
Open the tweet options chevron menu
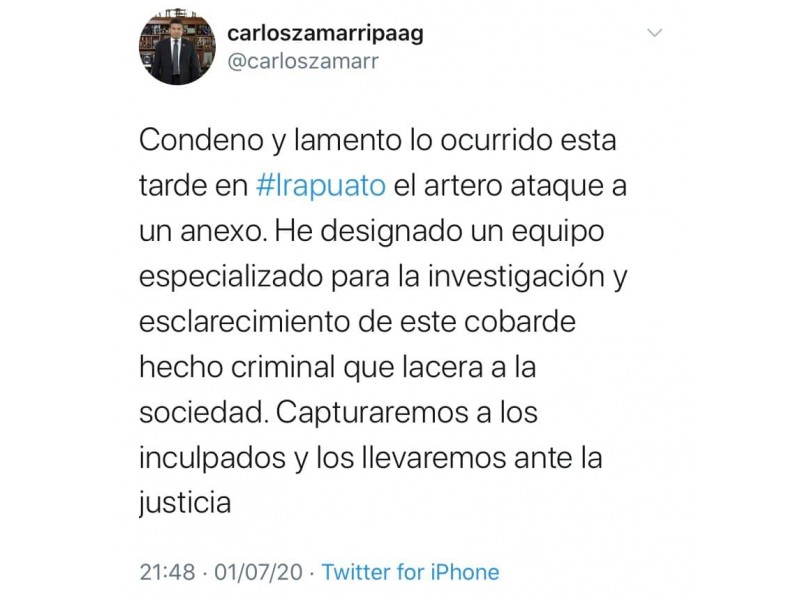(654, 33)
